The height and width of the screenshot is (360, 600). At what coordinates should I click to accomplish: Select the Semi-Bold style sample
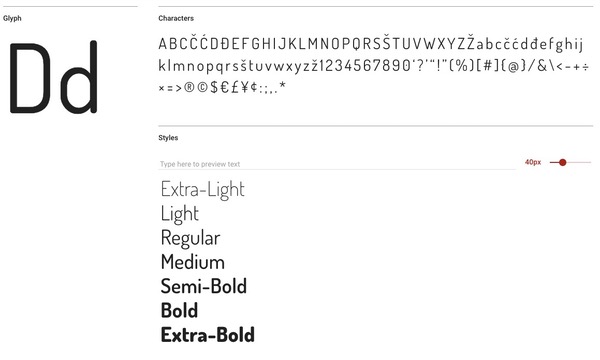(x=204, y=286)
